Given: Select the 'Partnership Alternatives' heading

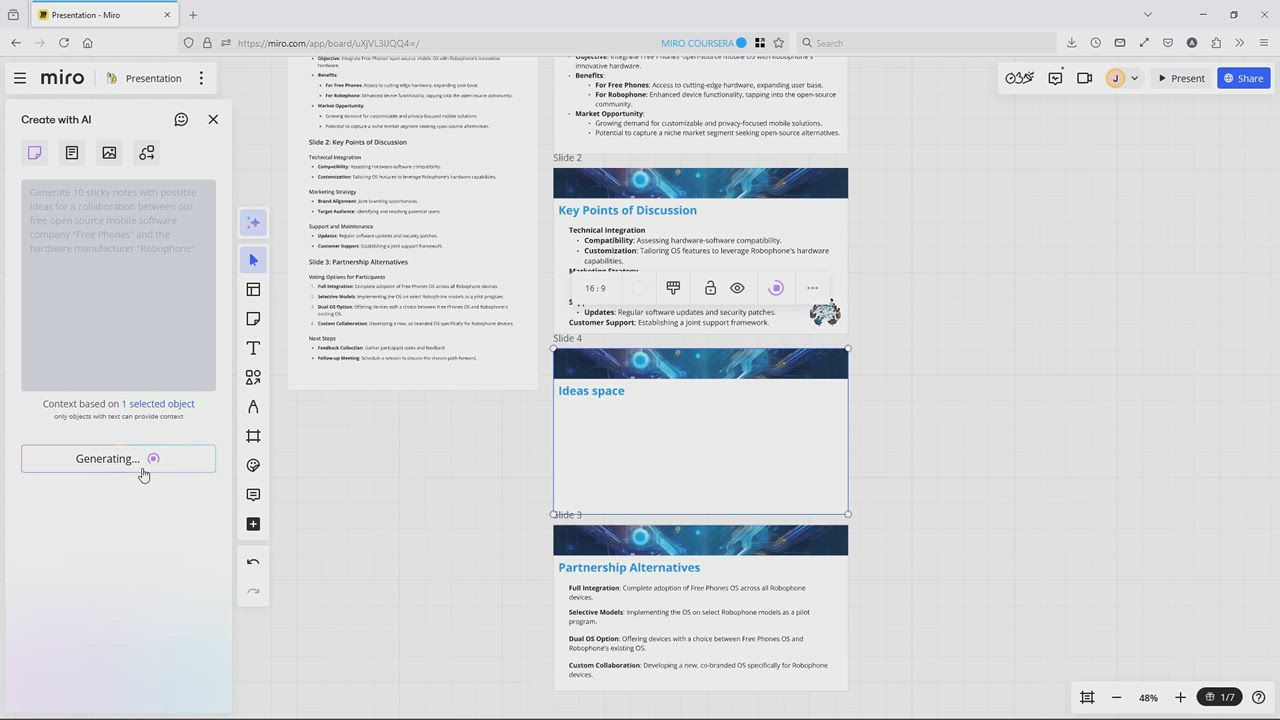Looking at the screenshot, I should [629, 567].
